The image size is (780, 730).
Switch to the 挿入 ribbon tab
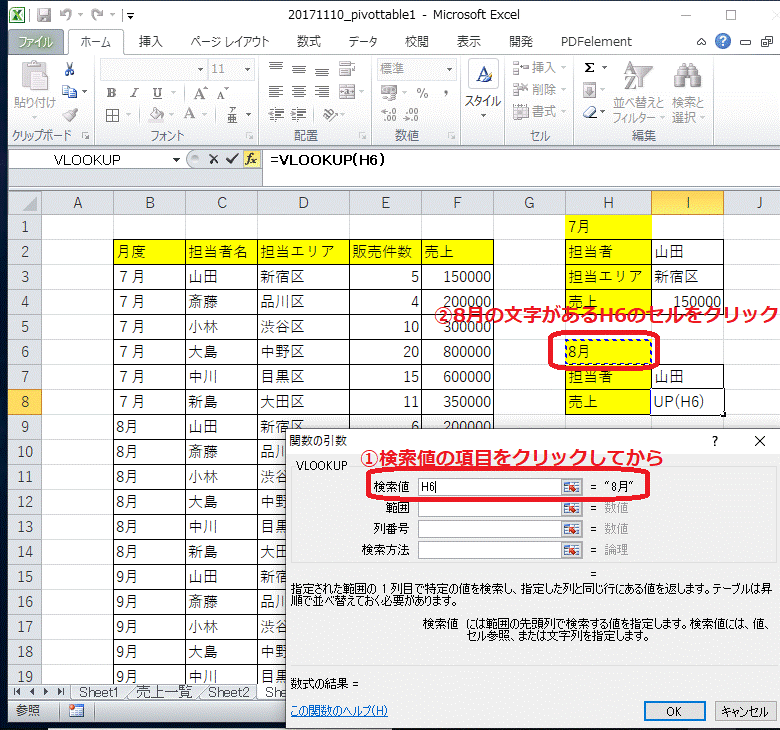pyautogui.click(x=151, y=42)
